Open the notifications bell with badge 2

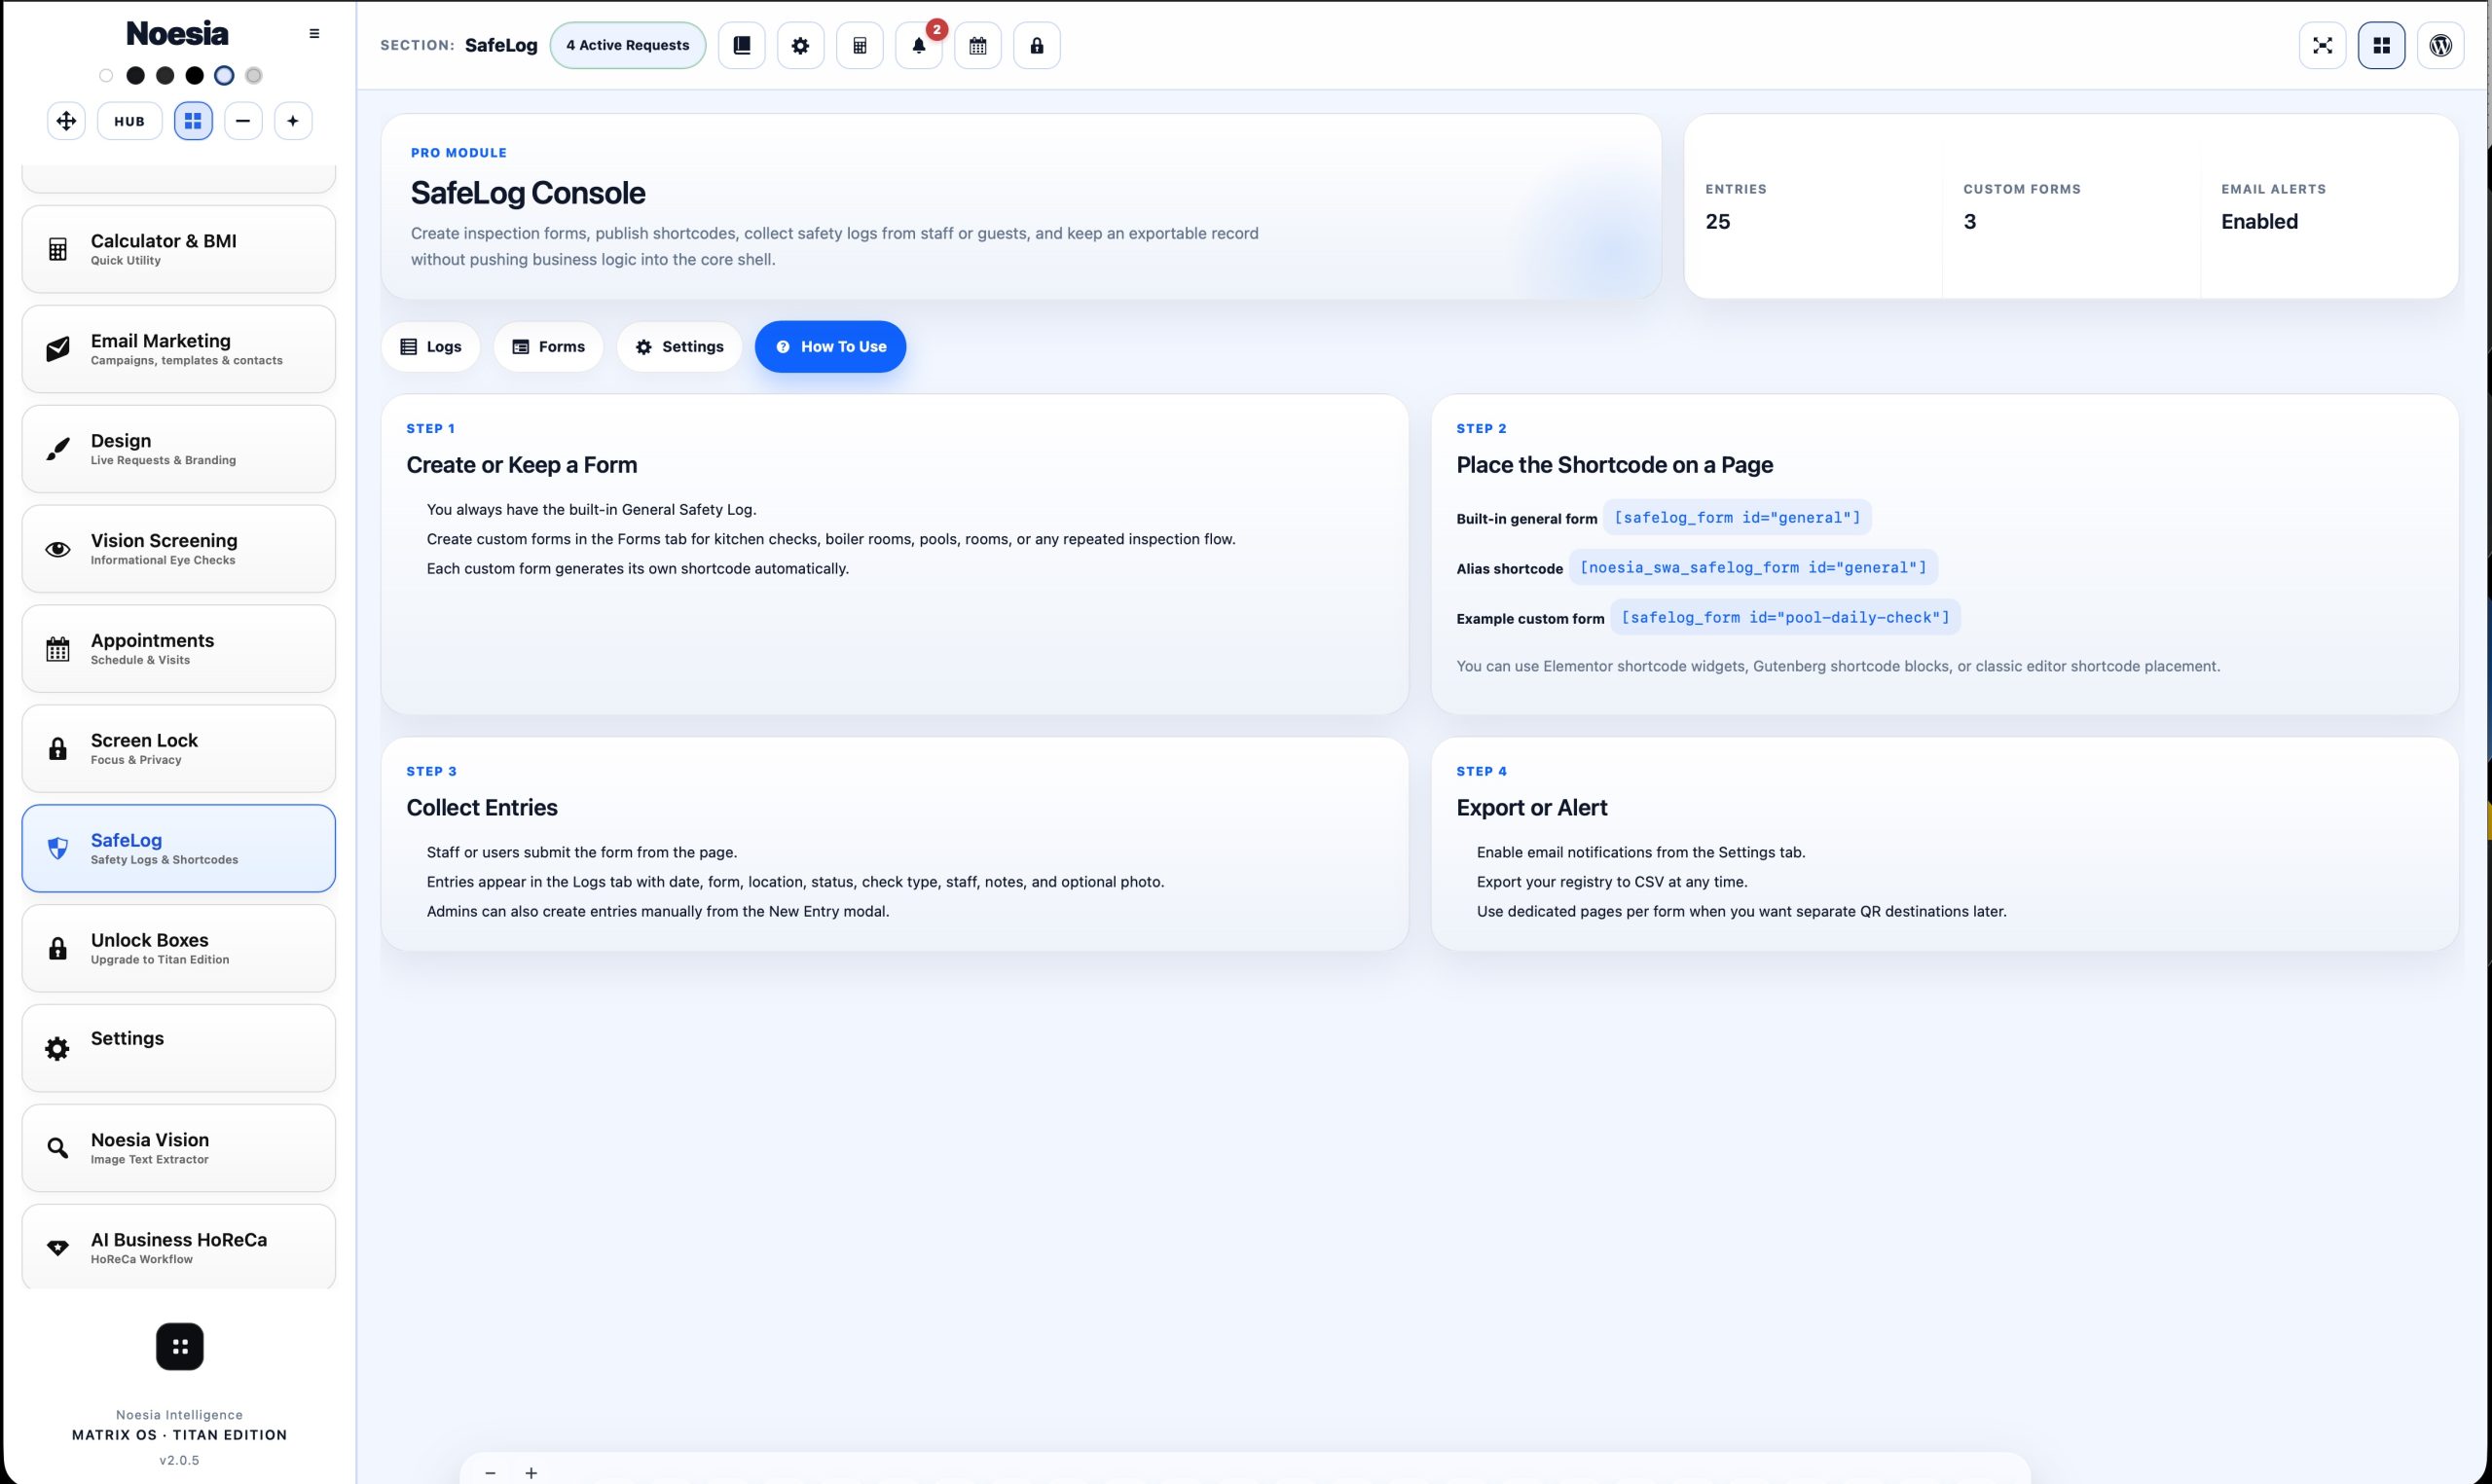pyautogui.click(x=918, y=45)
